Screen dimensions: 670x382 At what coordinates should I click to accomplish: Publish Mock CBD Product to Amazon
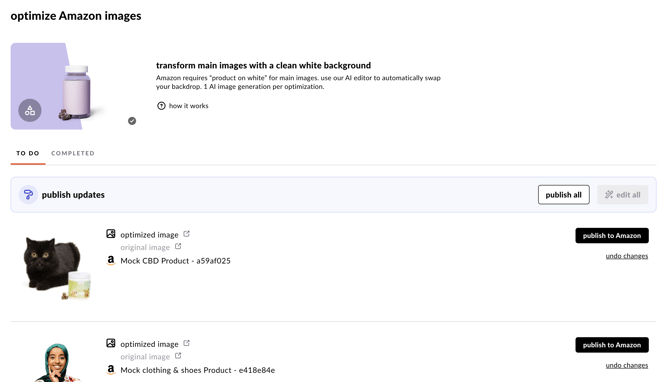612,235
